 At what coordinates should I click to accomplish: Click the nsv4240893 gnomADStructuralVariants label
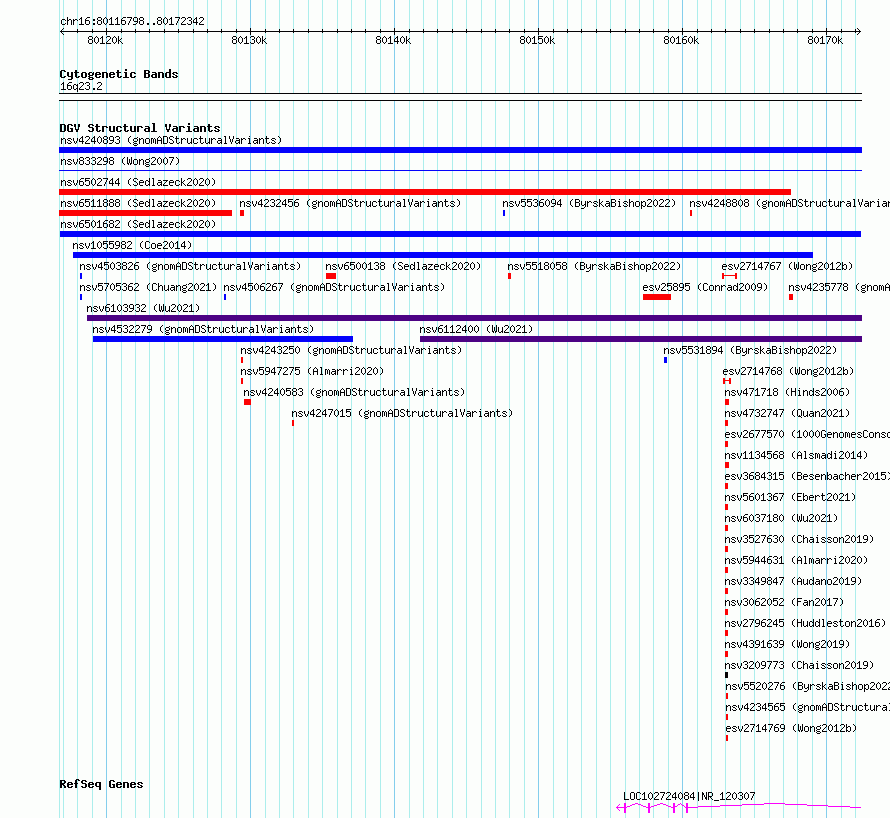[x=171, y=140]
